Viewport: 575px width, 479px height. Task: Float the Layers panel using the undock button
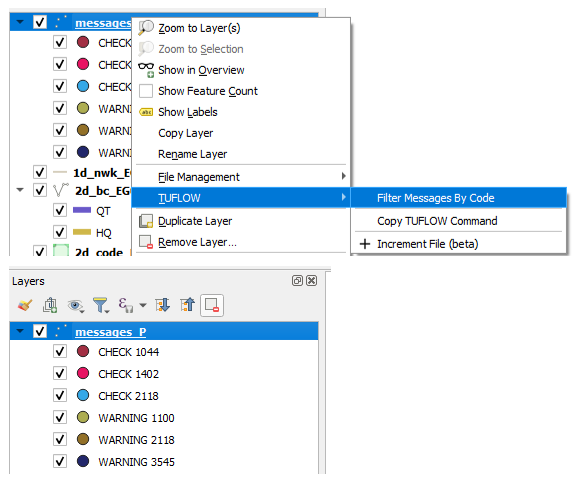[297, 281]
